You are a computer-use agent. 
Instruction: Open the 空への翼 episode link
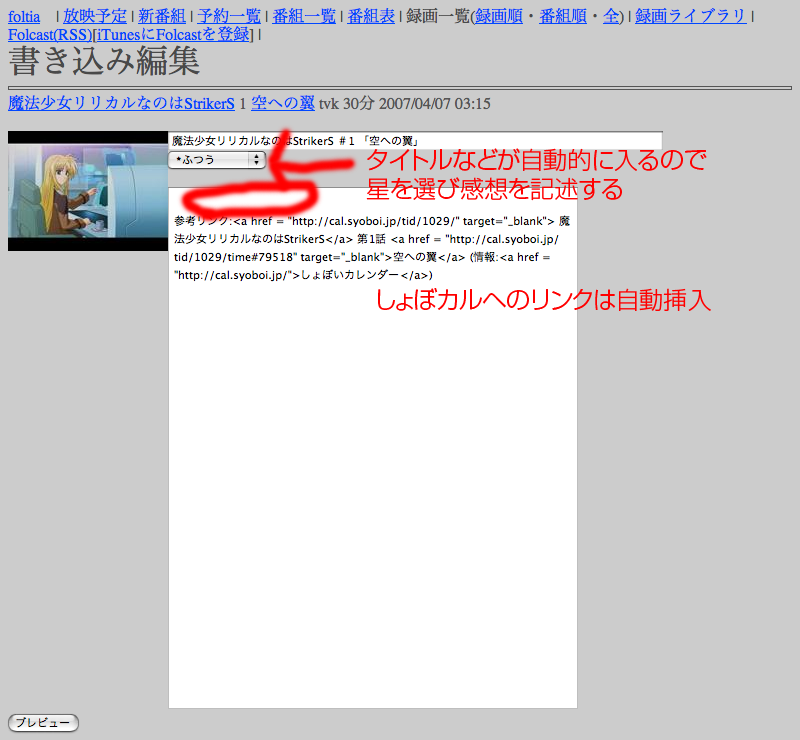(283, 104)
